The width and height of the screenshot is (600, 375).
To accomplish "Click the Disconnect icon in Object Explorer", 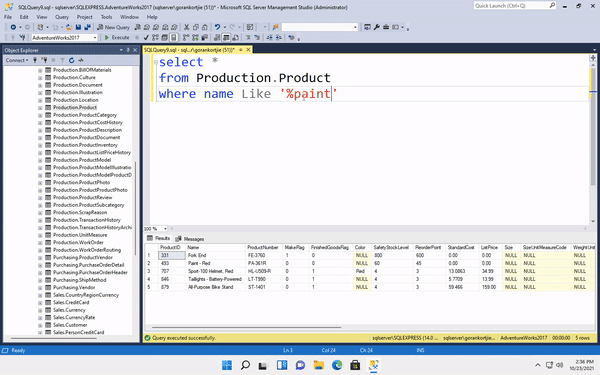I will click(44, 60).
